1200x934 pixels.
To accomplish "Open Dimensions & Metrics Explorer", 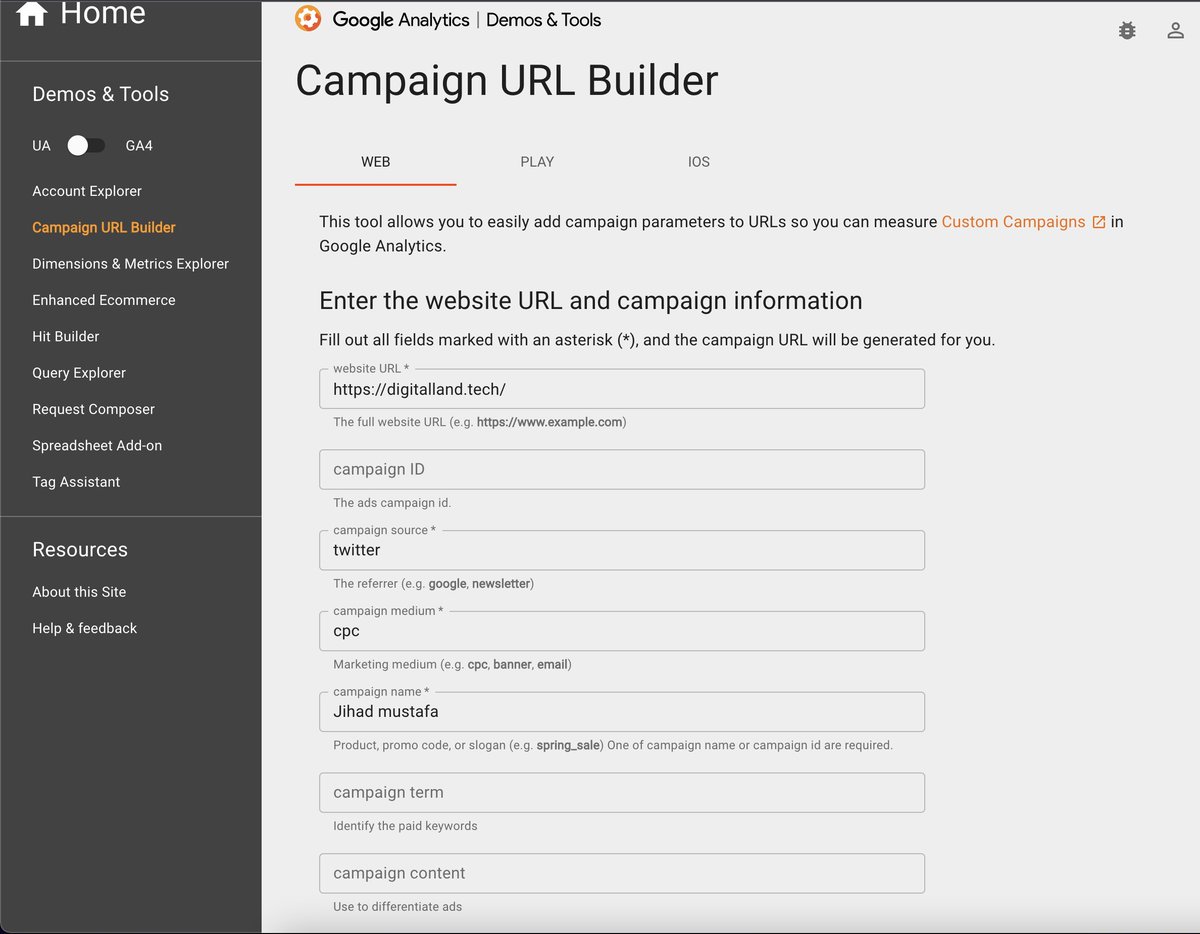I will [130, 264].
